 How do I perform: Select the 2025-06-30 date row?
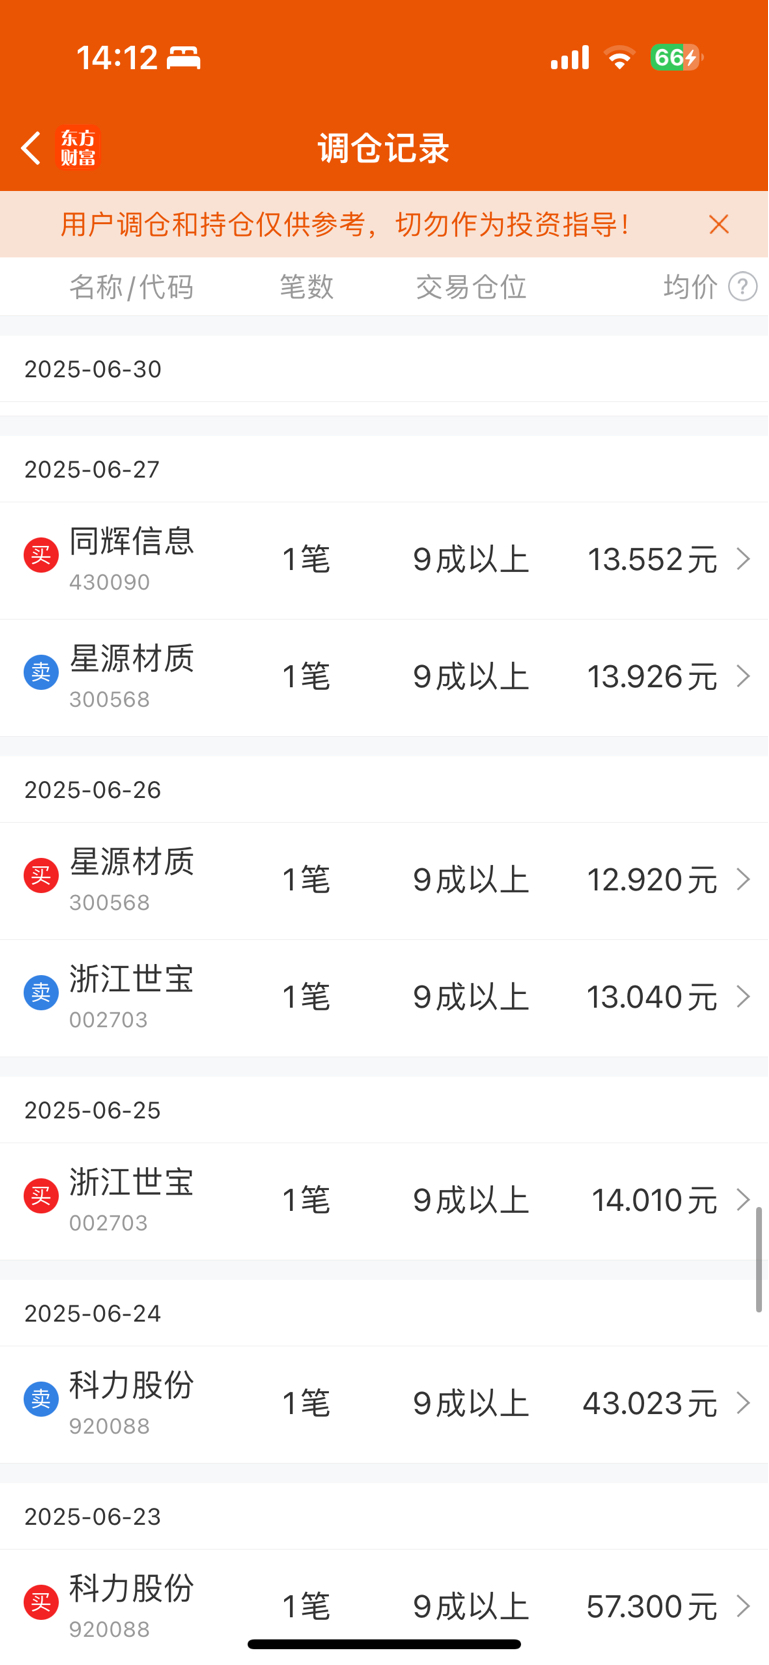[x=384, y=369]
